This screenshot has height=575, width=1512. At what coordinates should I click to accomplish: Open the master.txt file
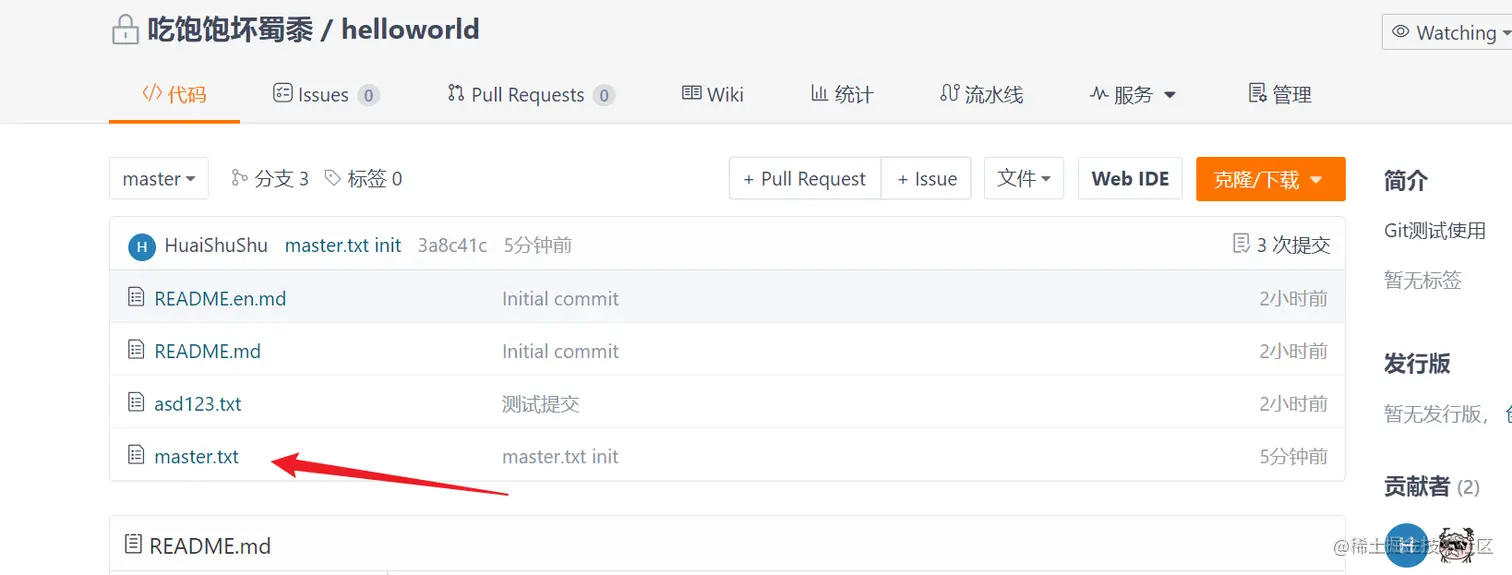pyautogui.click(x=197, y=457)
